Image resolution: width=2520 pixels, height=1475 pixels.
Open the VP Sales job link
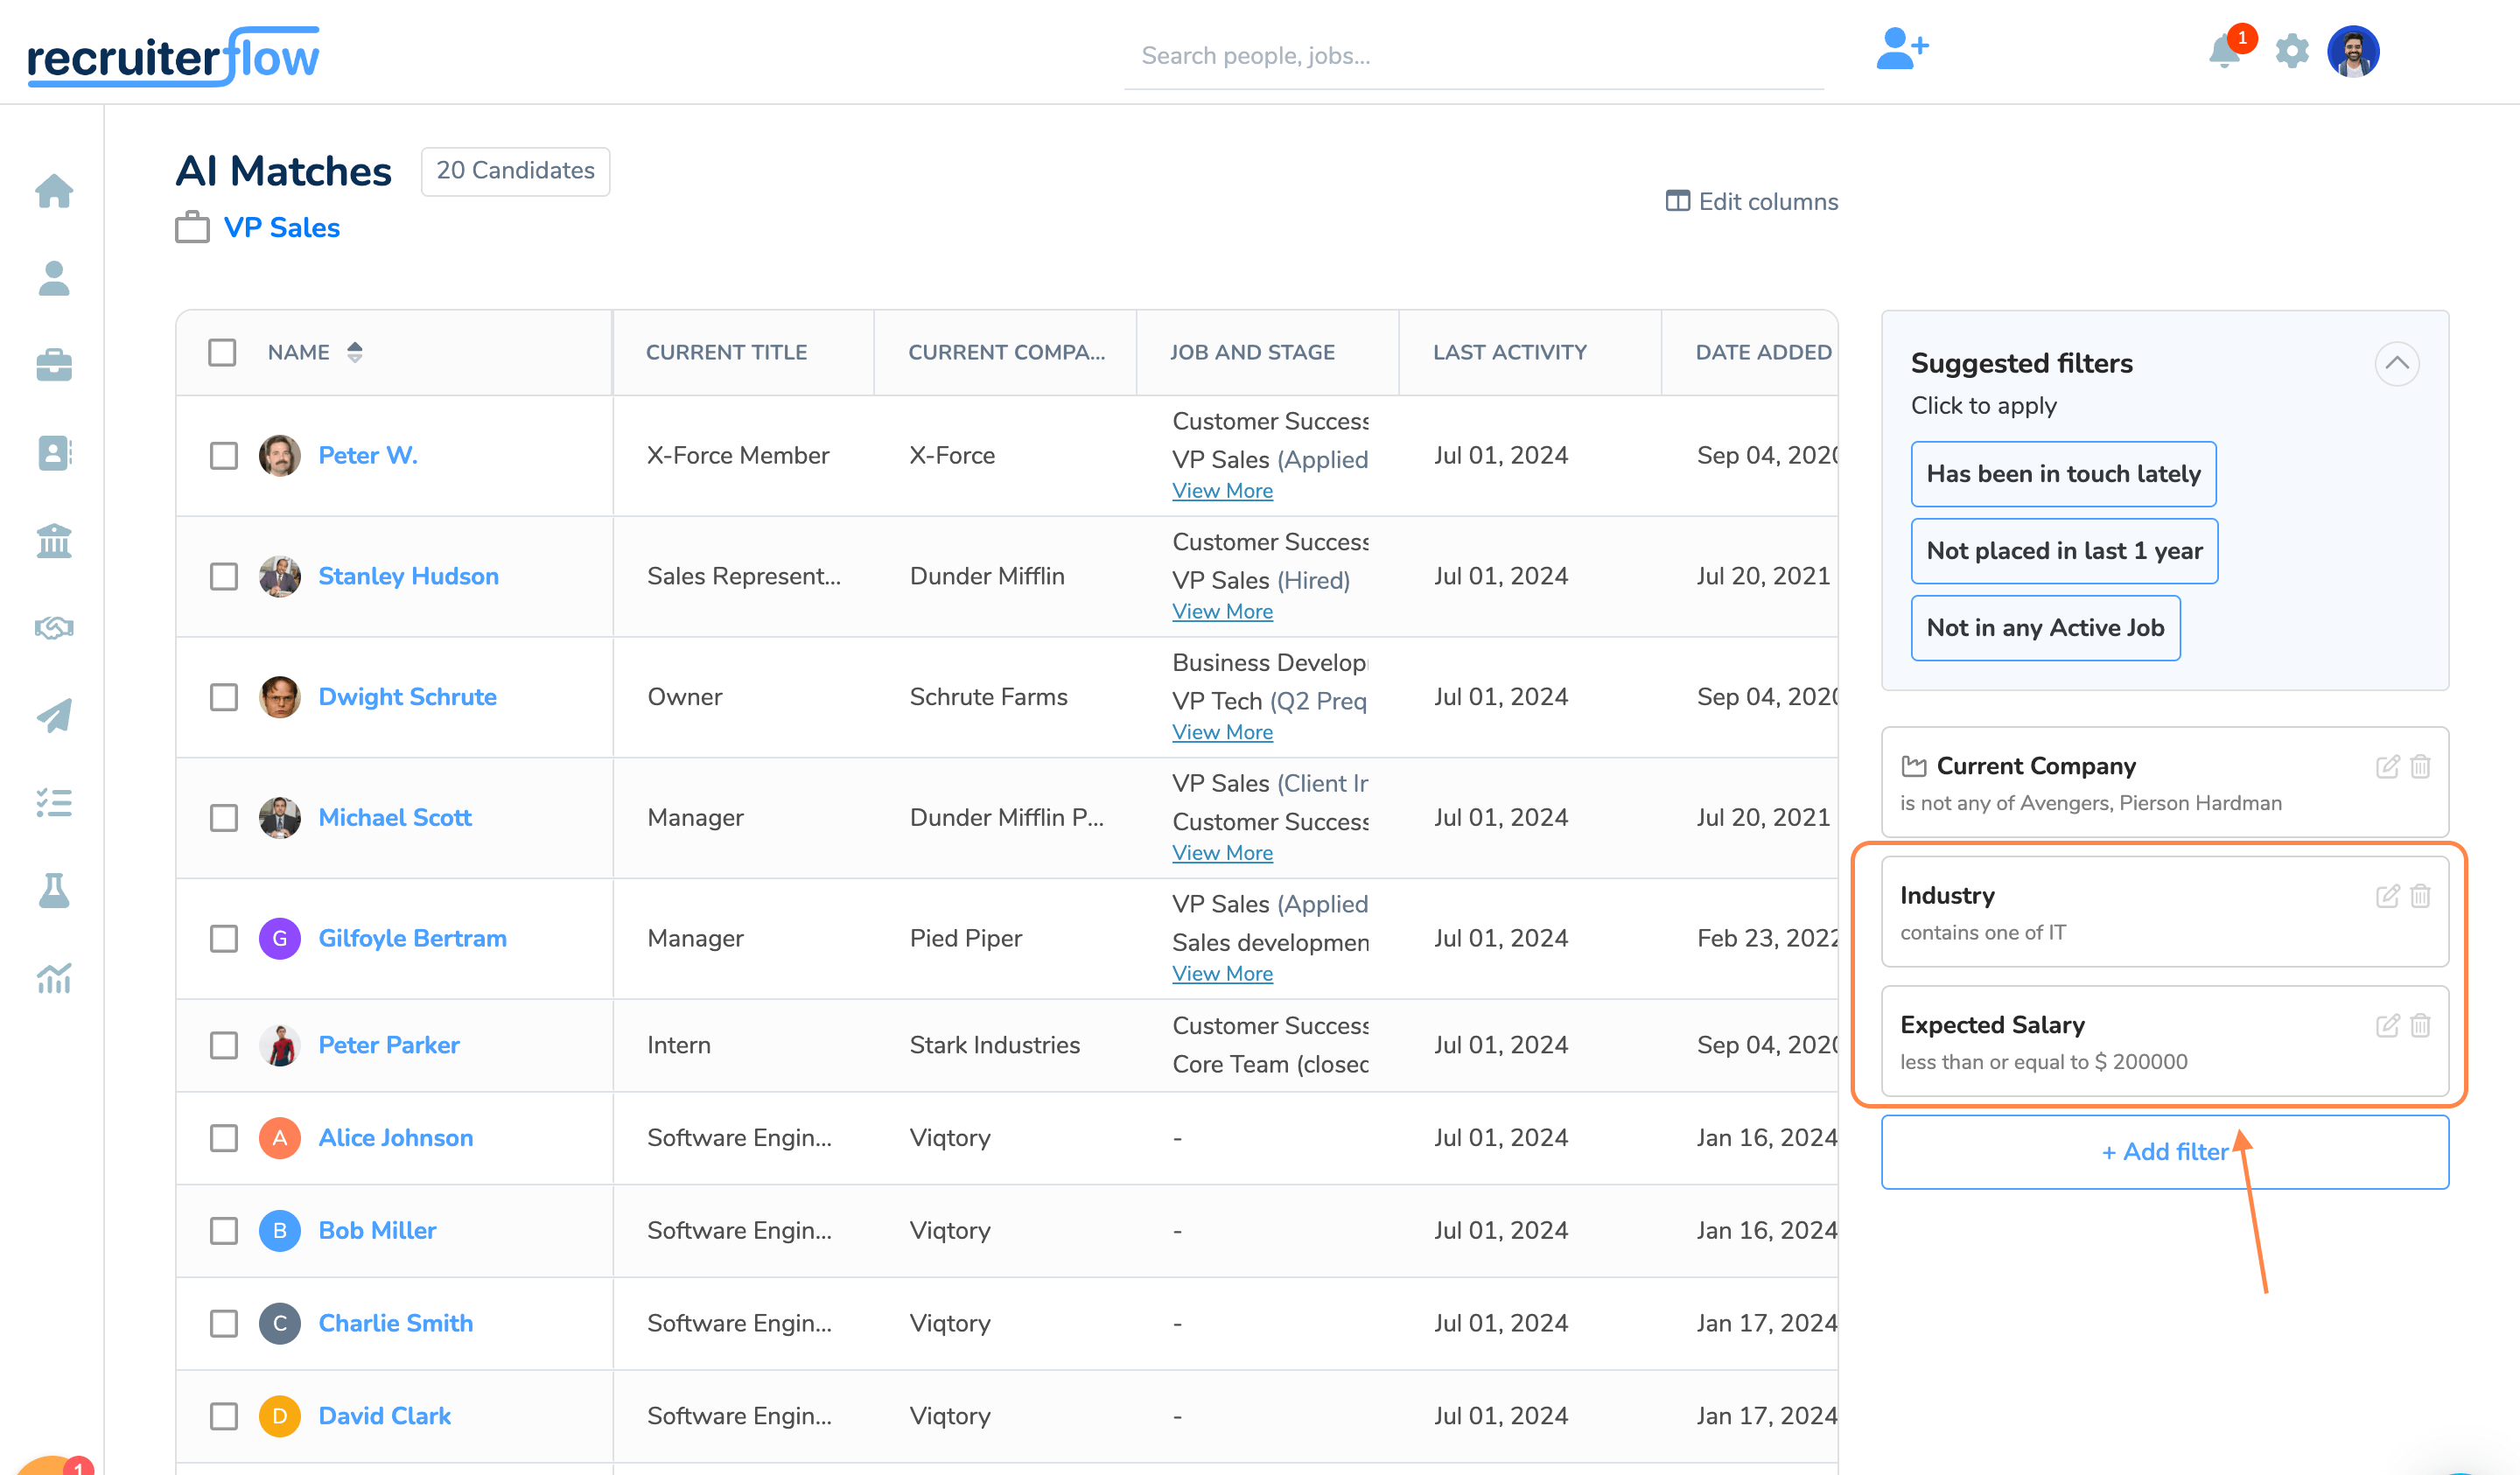pos(281,228)
